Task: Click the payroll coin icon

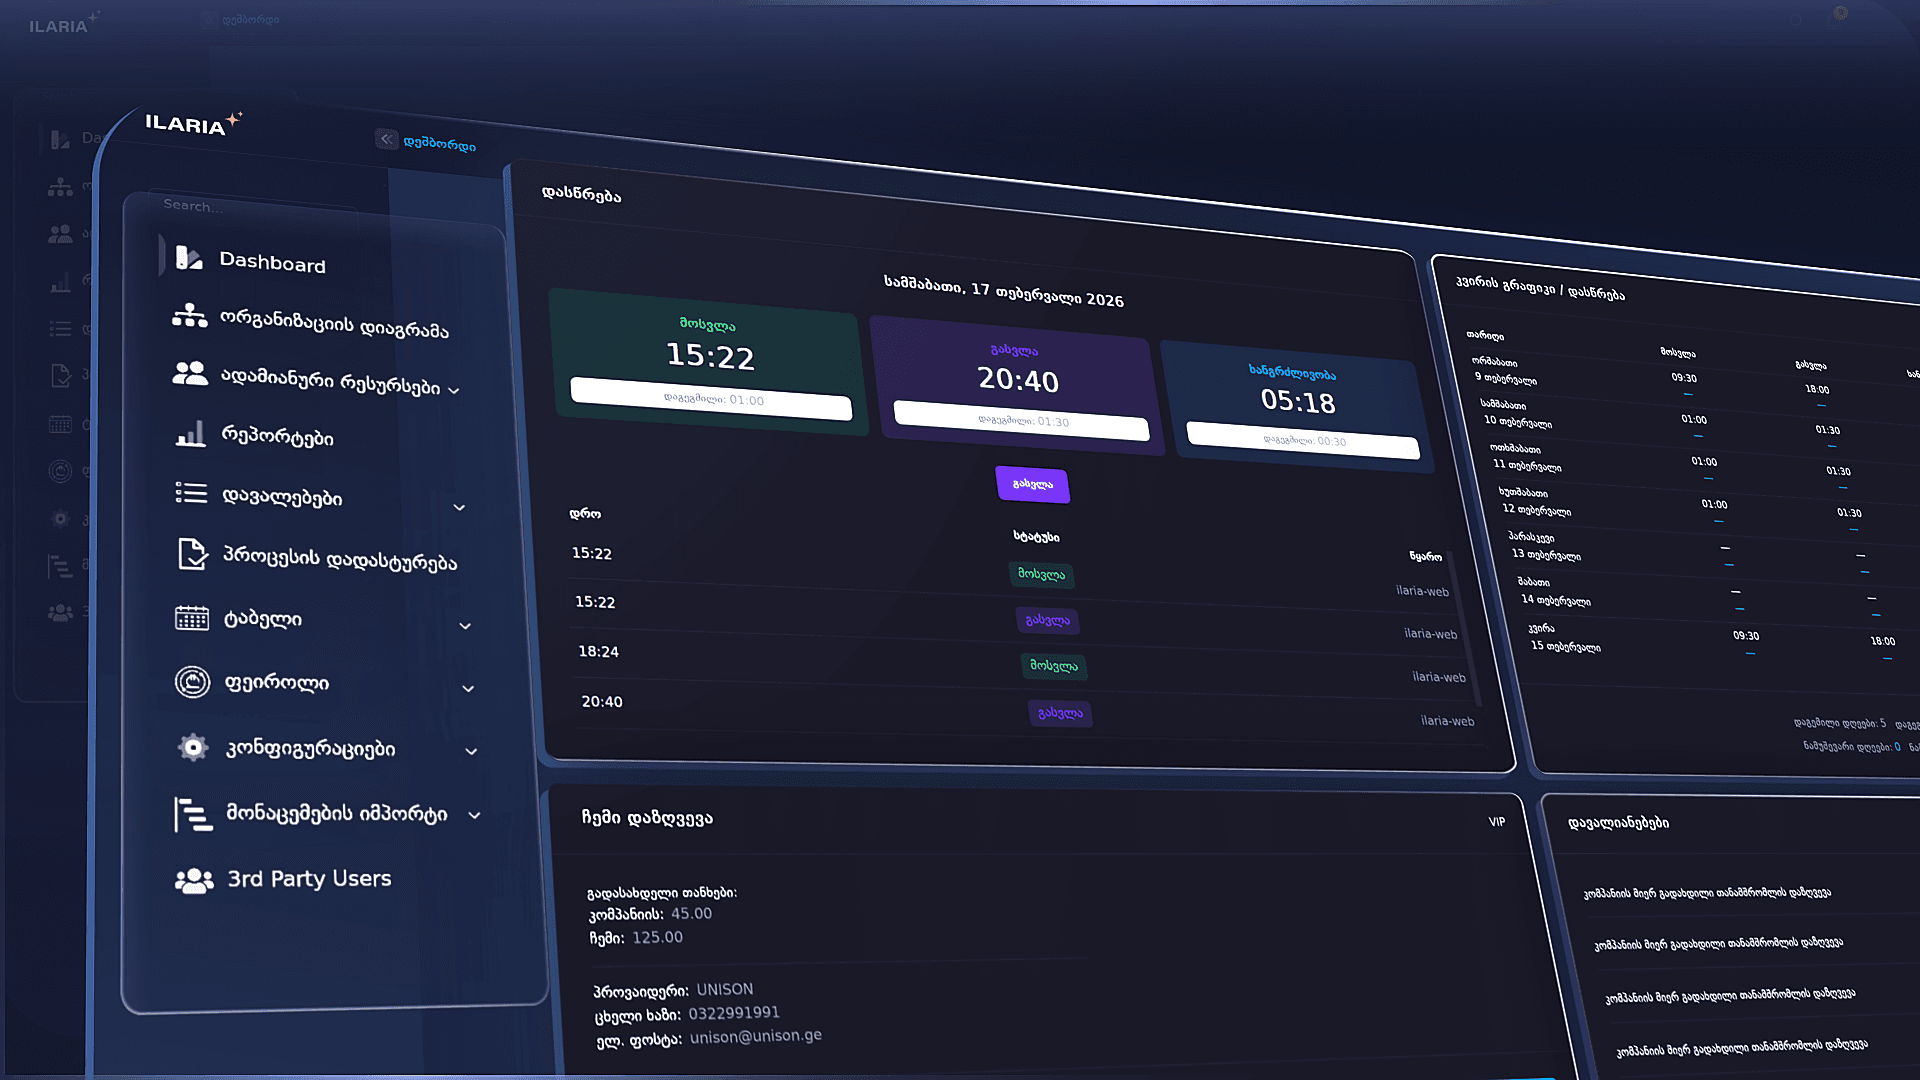Action: point(192,682)
